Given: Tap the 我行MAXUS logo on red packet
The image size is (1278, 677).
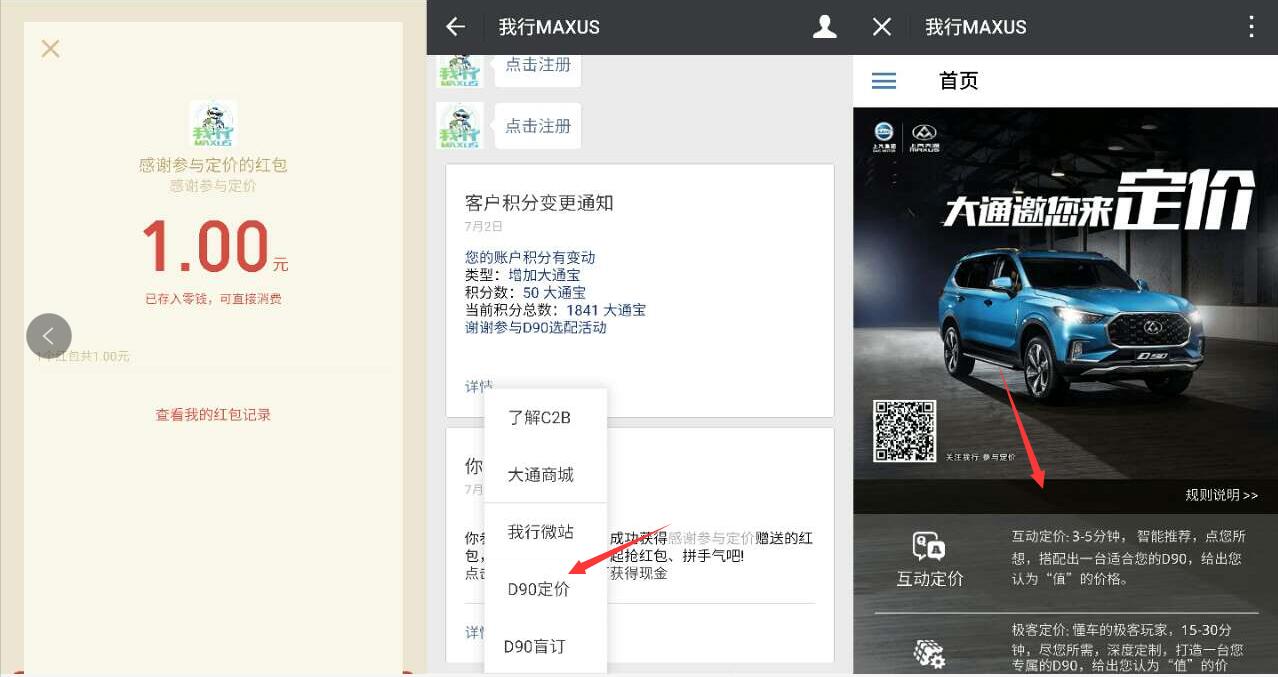Looking at the screenshot, I should pyautogui.click(x=213, y=124).
